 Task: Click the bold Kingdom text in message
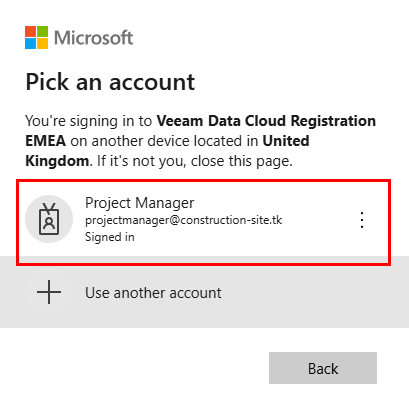(x=57, y=161)
